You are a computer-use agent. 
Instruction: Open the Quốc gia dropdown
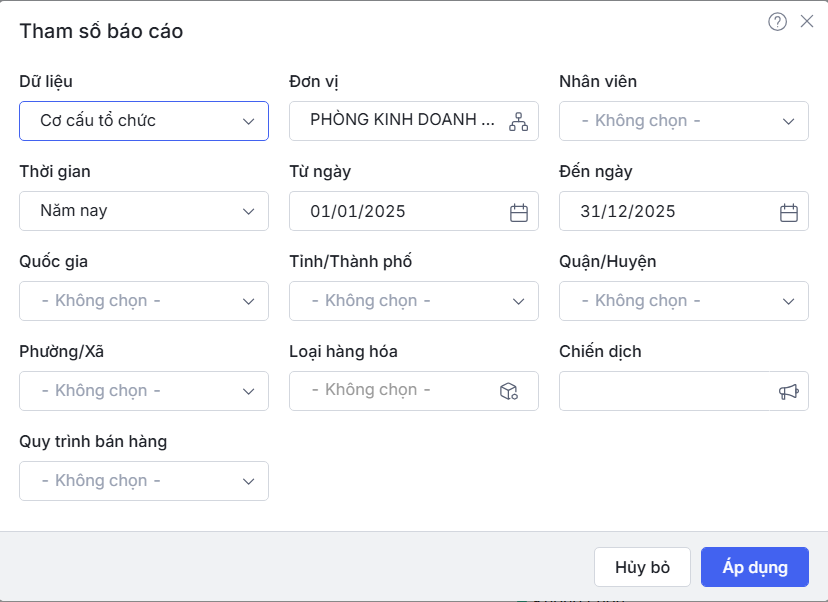pyautogui.click(x=144, y=301)
